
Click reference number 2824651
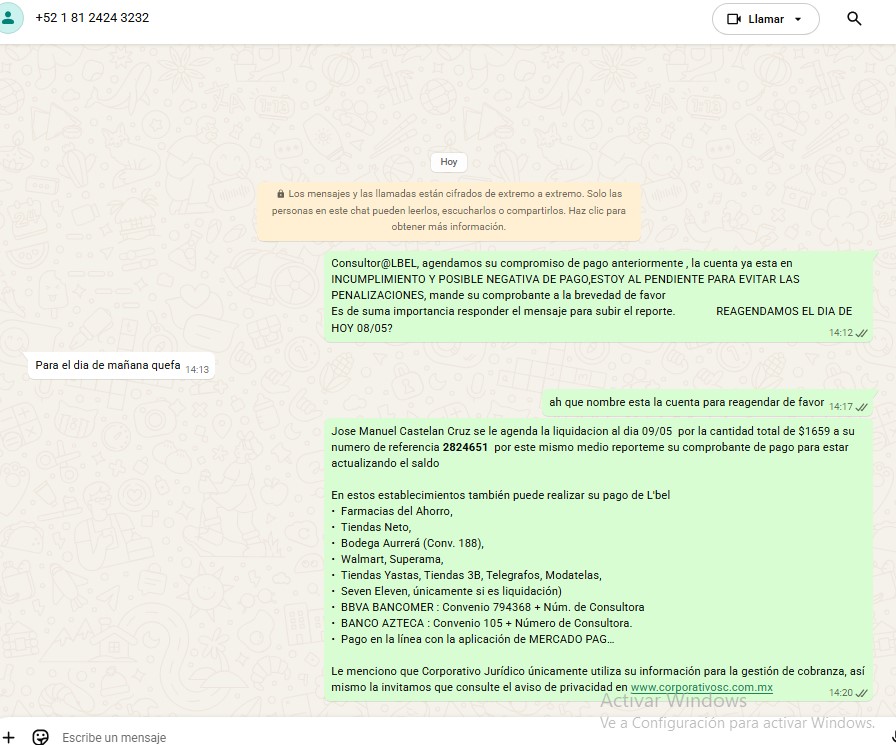tap(465, 447)
